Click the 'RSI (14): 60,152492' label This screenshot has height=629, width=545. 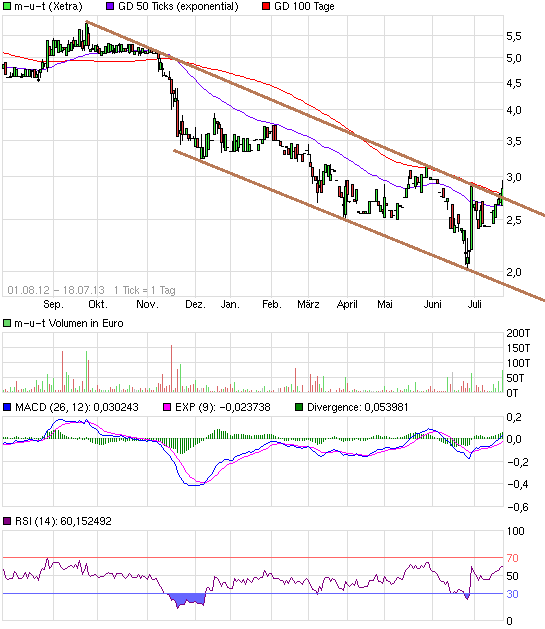63,521
